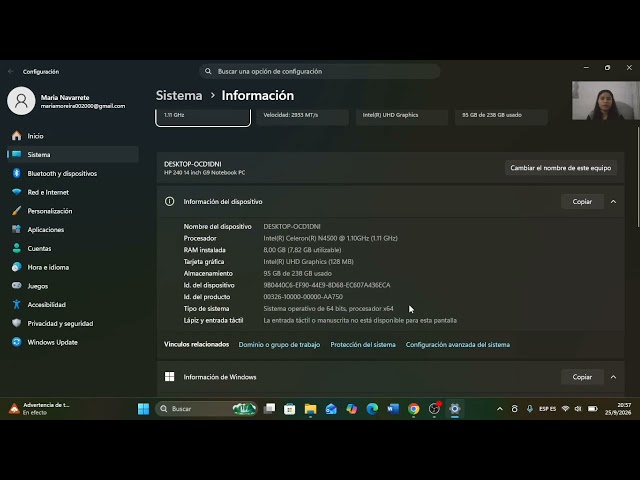This screenshot has height=480, width=640.
Task: Focus the Buscar una opción de configuración field
Action: pos(320,71)
